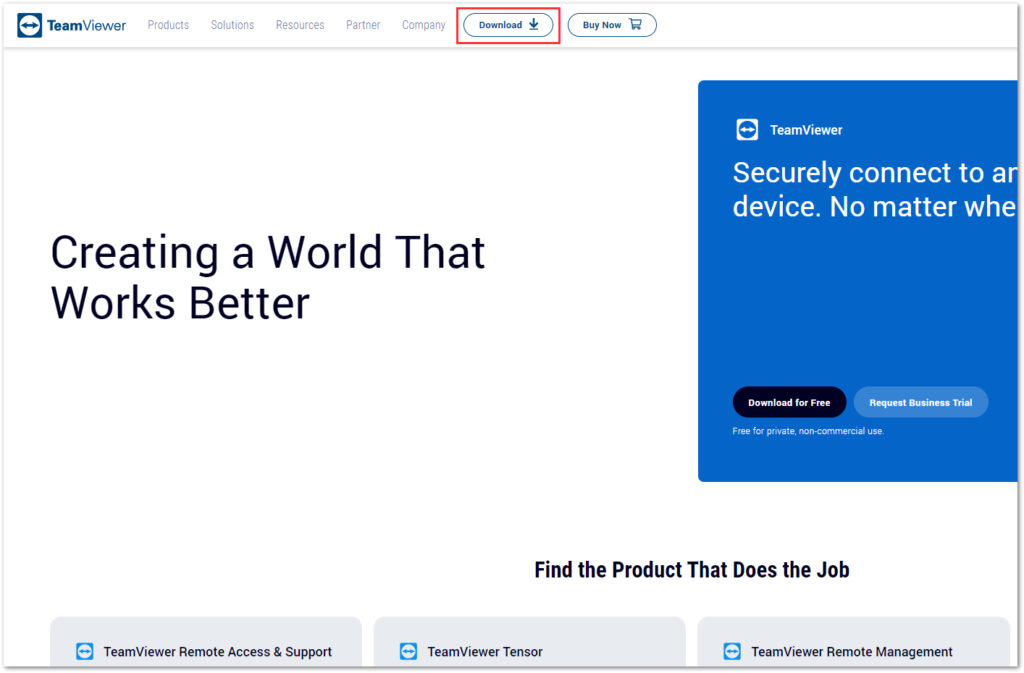Open the Company menu
This screenshot has height=673, width=1024.
[x=423, y=25]
